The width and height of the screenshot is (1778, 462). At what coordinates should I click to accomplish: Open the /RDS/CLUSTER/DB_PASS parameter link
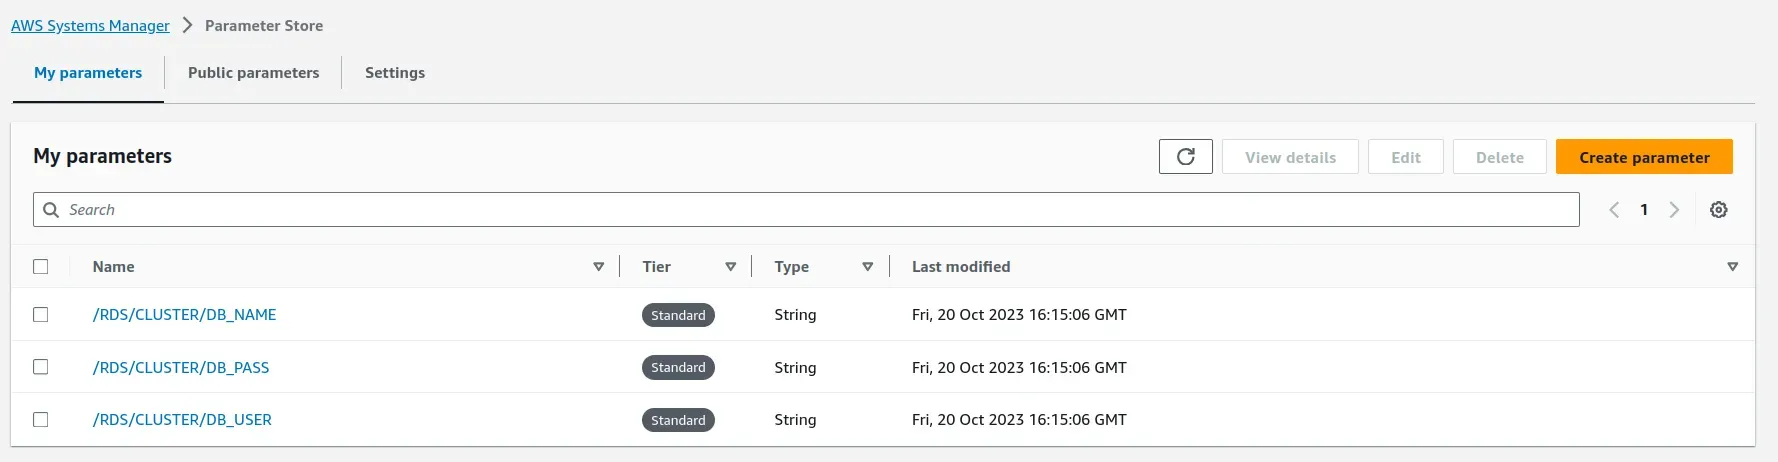[181, 368]
